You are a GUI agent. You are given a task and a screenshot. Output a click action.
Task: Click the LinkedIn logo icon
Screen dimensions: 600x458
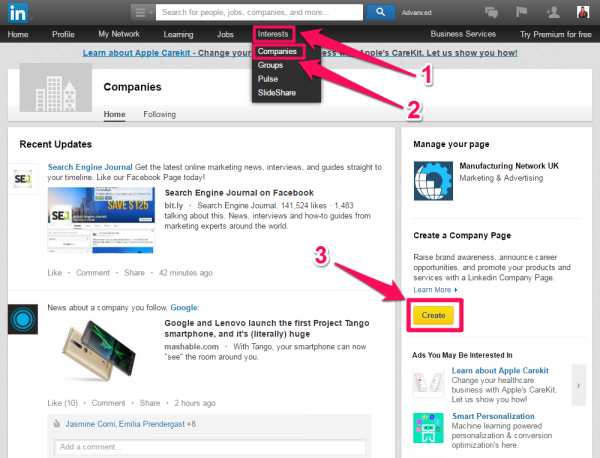point(18,13)
